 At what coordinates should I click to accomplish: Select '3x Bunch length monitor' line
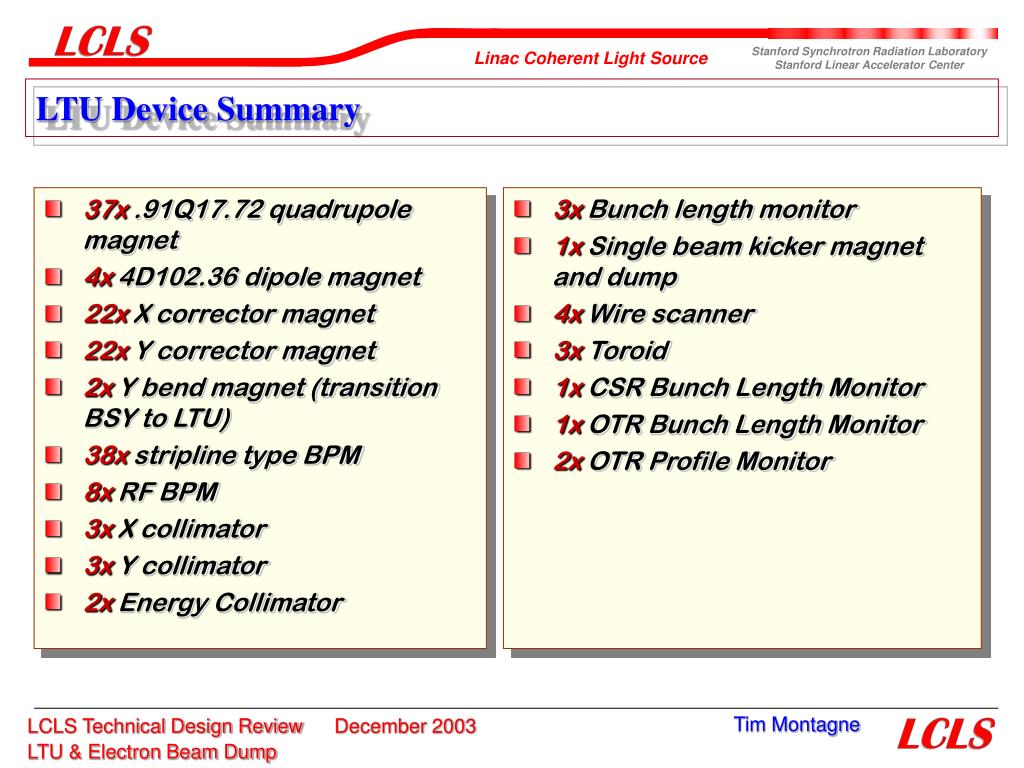(x=705, y=210)
